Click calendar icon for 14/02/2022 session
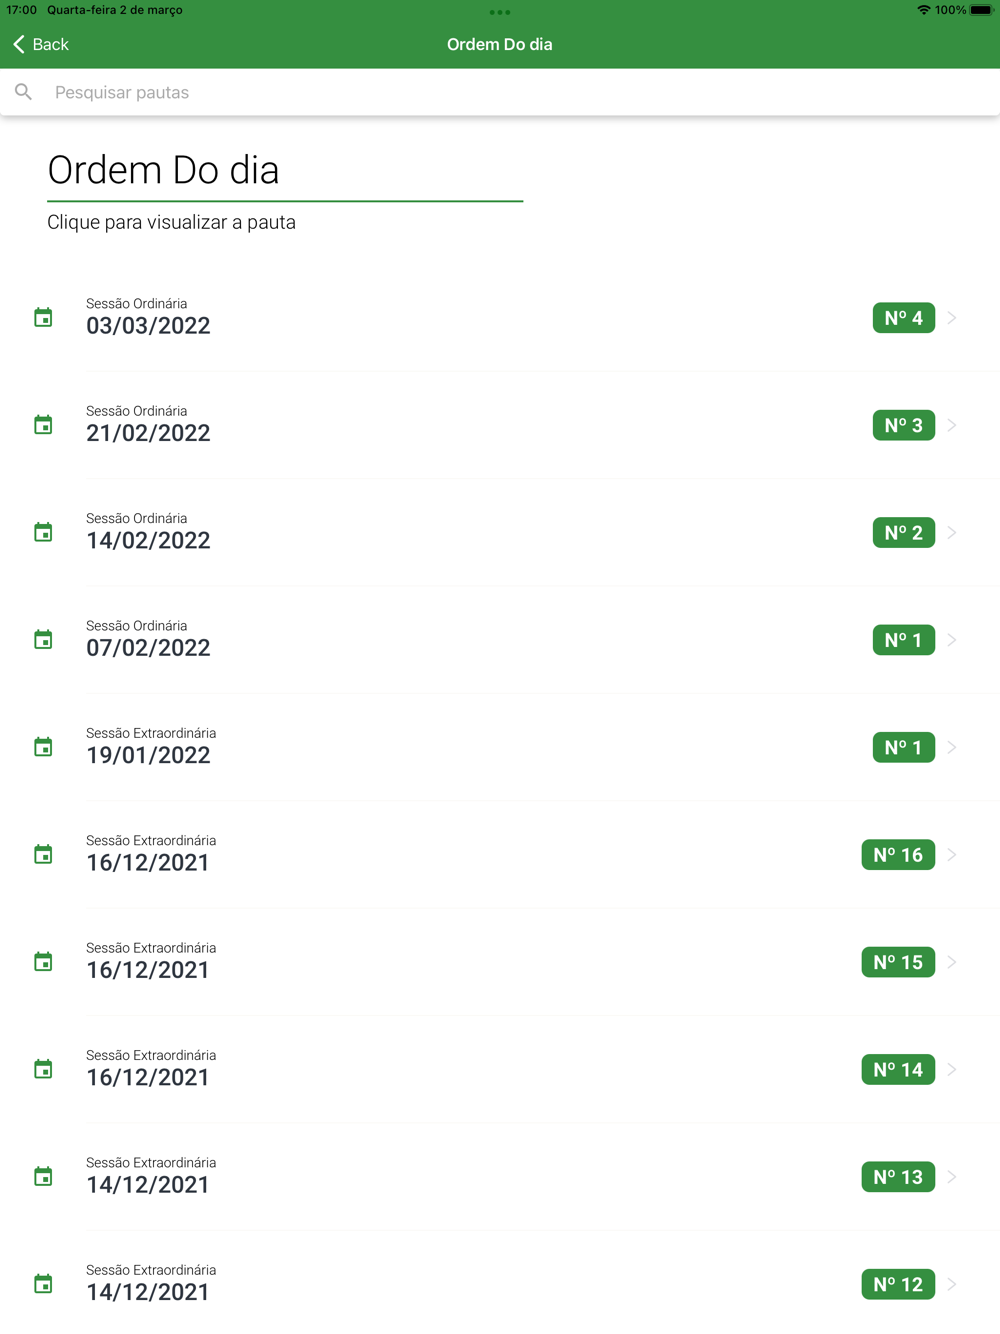 tap(43, 533)
